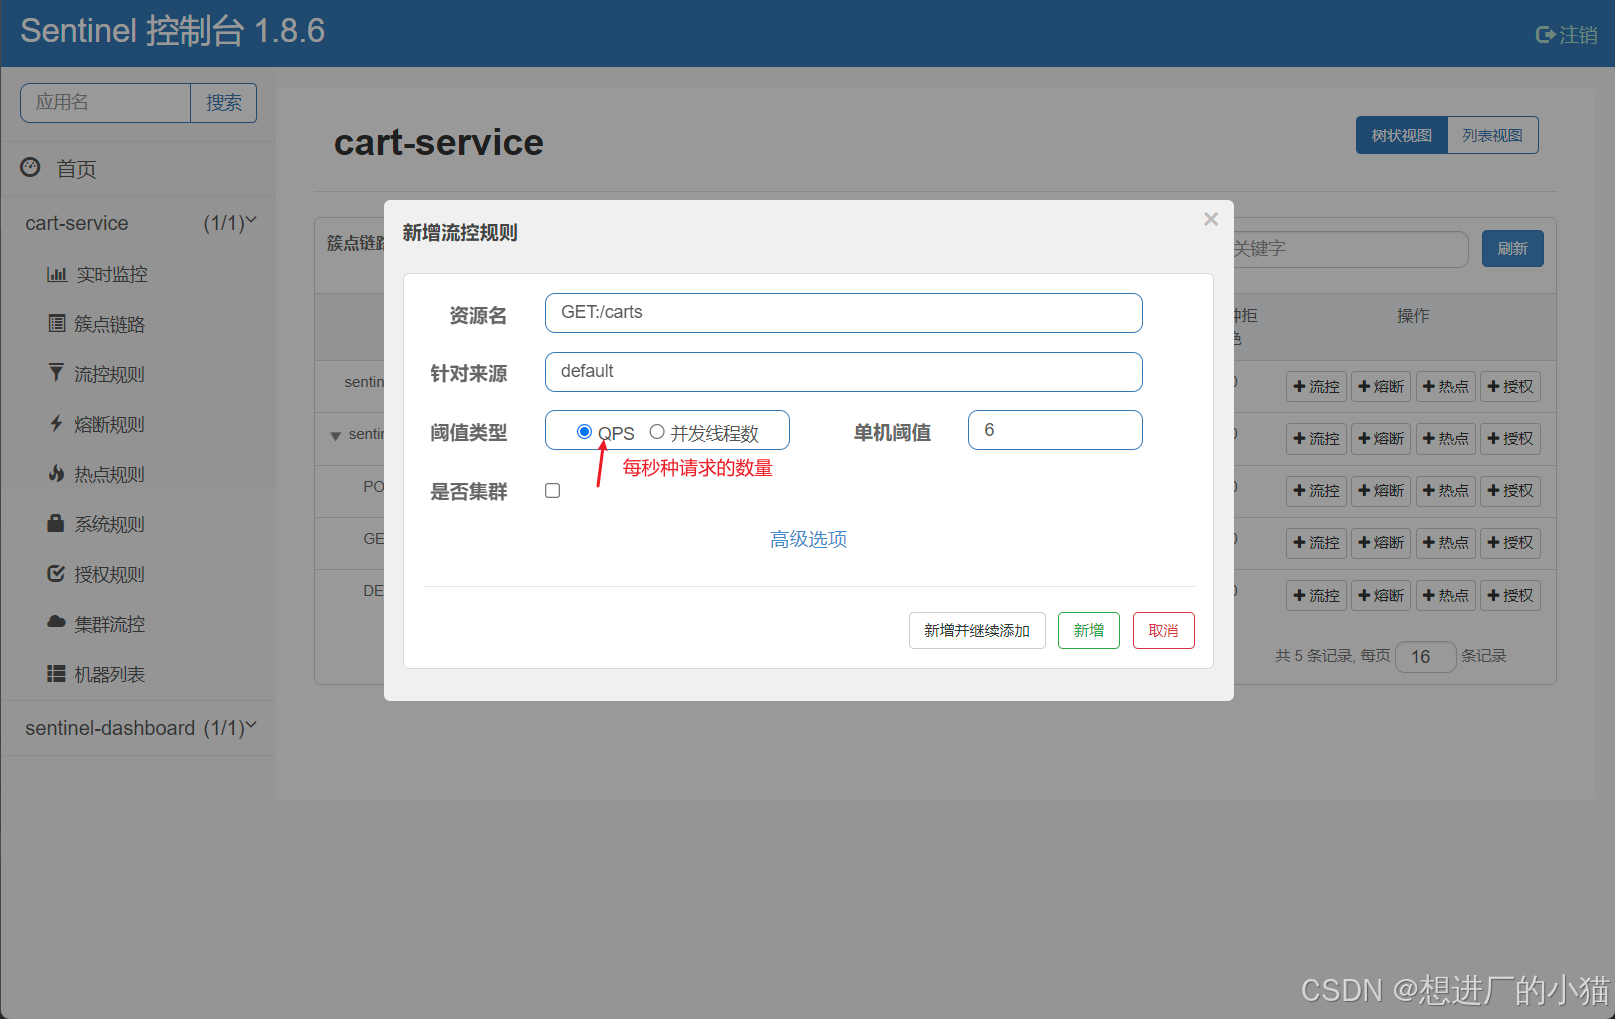1615x1019 pixels.
Task: Click the 刷新 button
Action: (x=1512, y=249)
